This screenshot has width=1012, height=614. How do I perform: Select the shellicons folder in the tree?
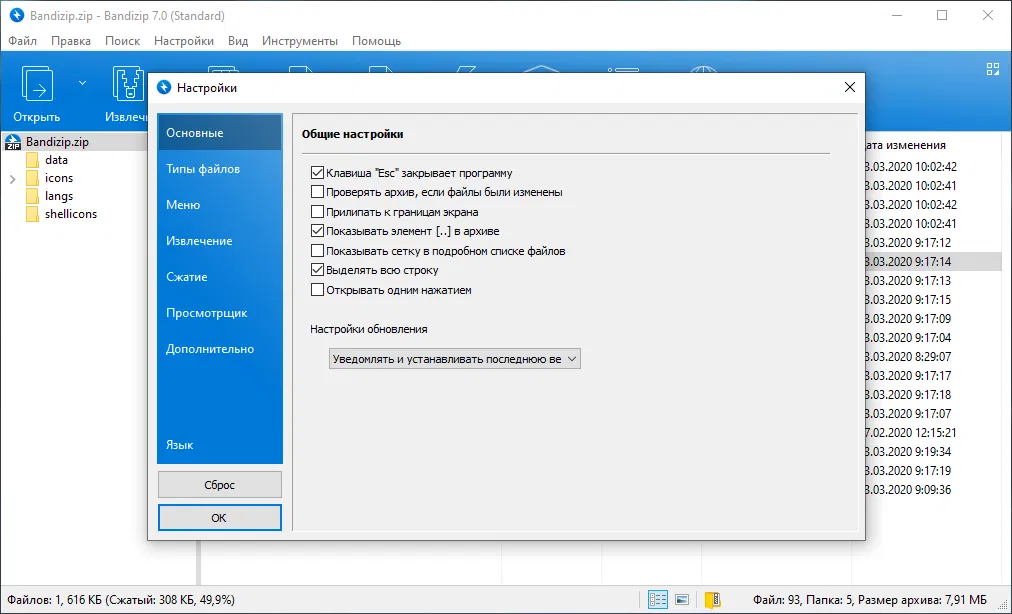pyautogui.click(x=71, y=214)
